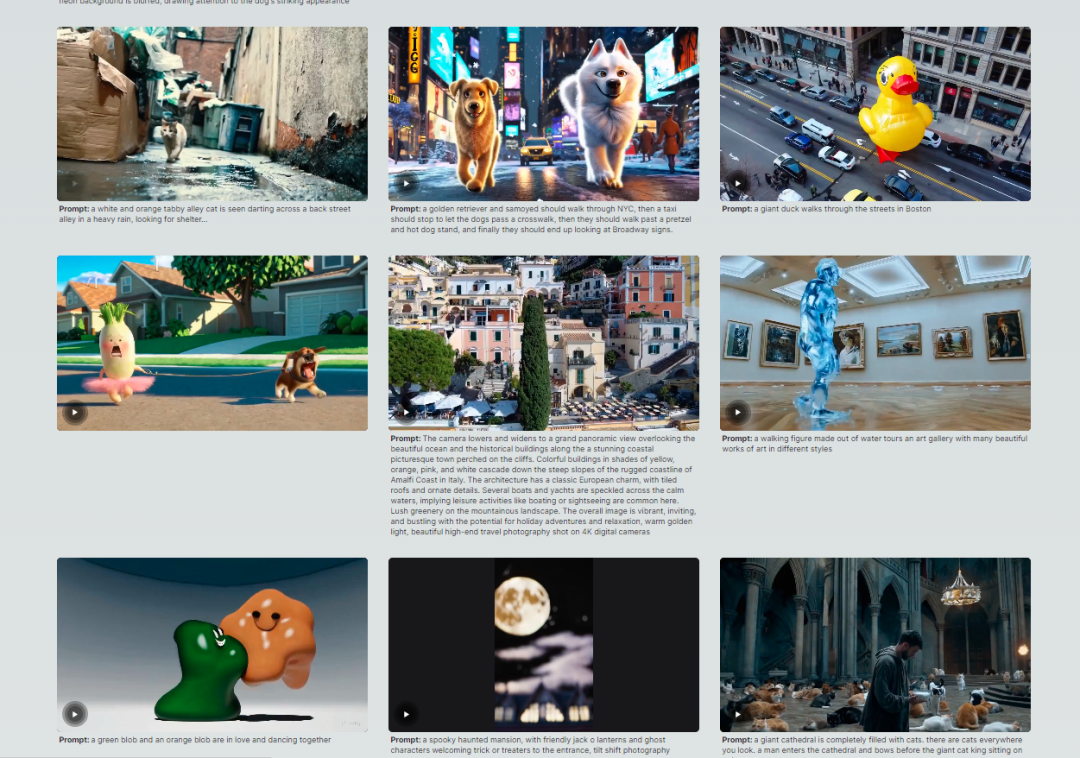Open the water figure gallery thumbnail
The width and height of the screenshot is (1080, 758).
point(875,344)
